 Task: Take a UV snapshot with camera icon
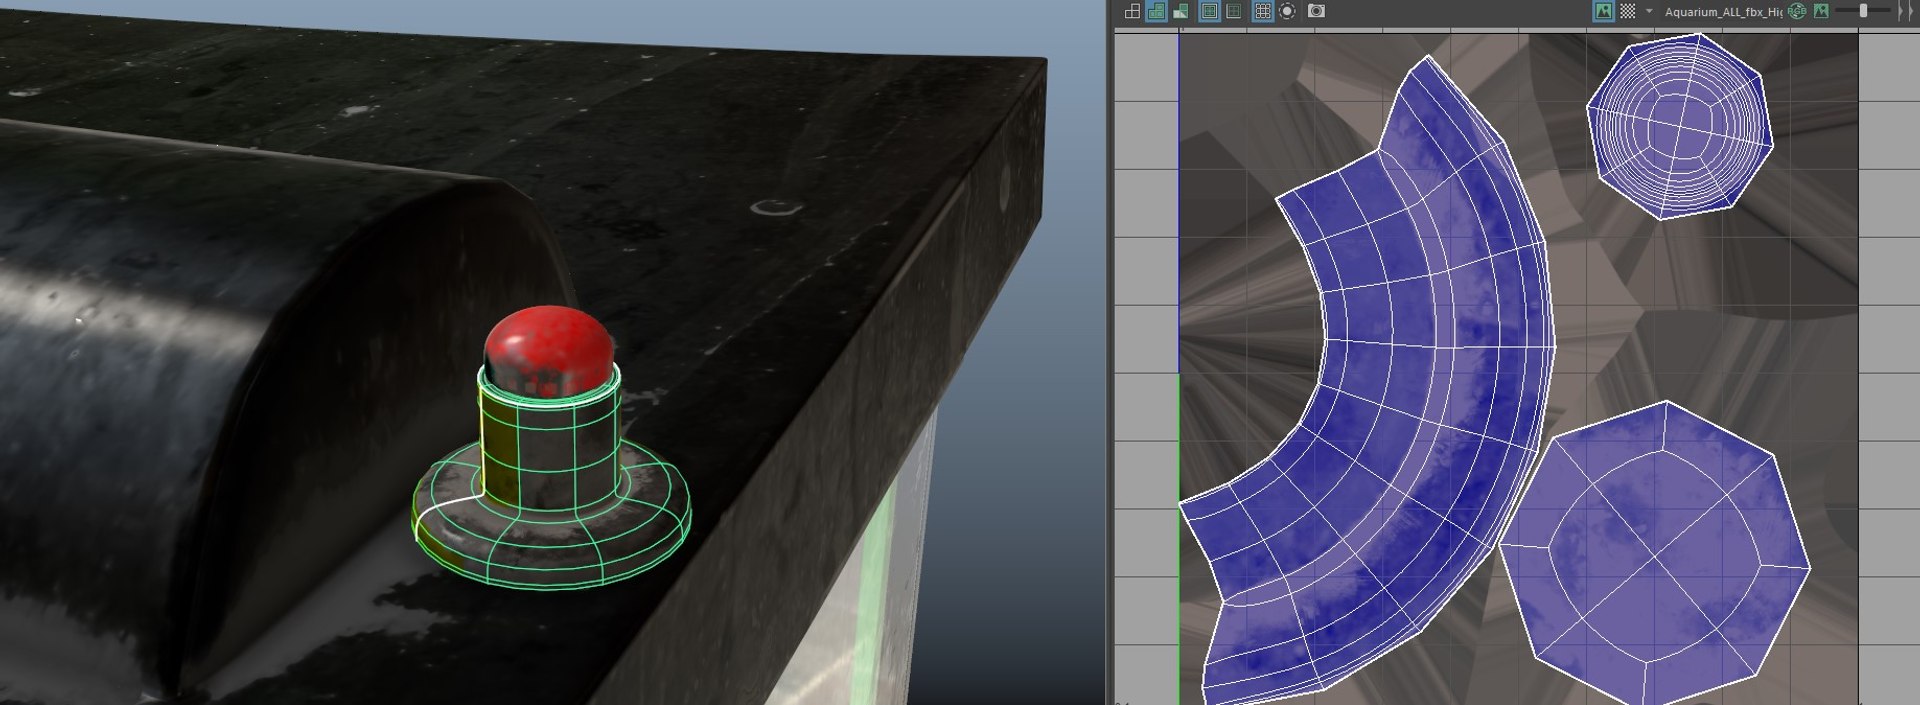1317,11
